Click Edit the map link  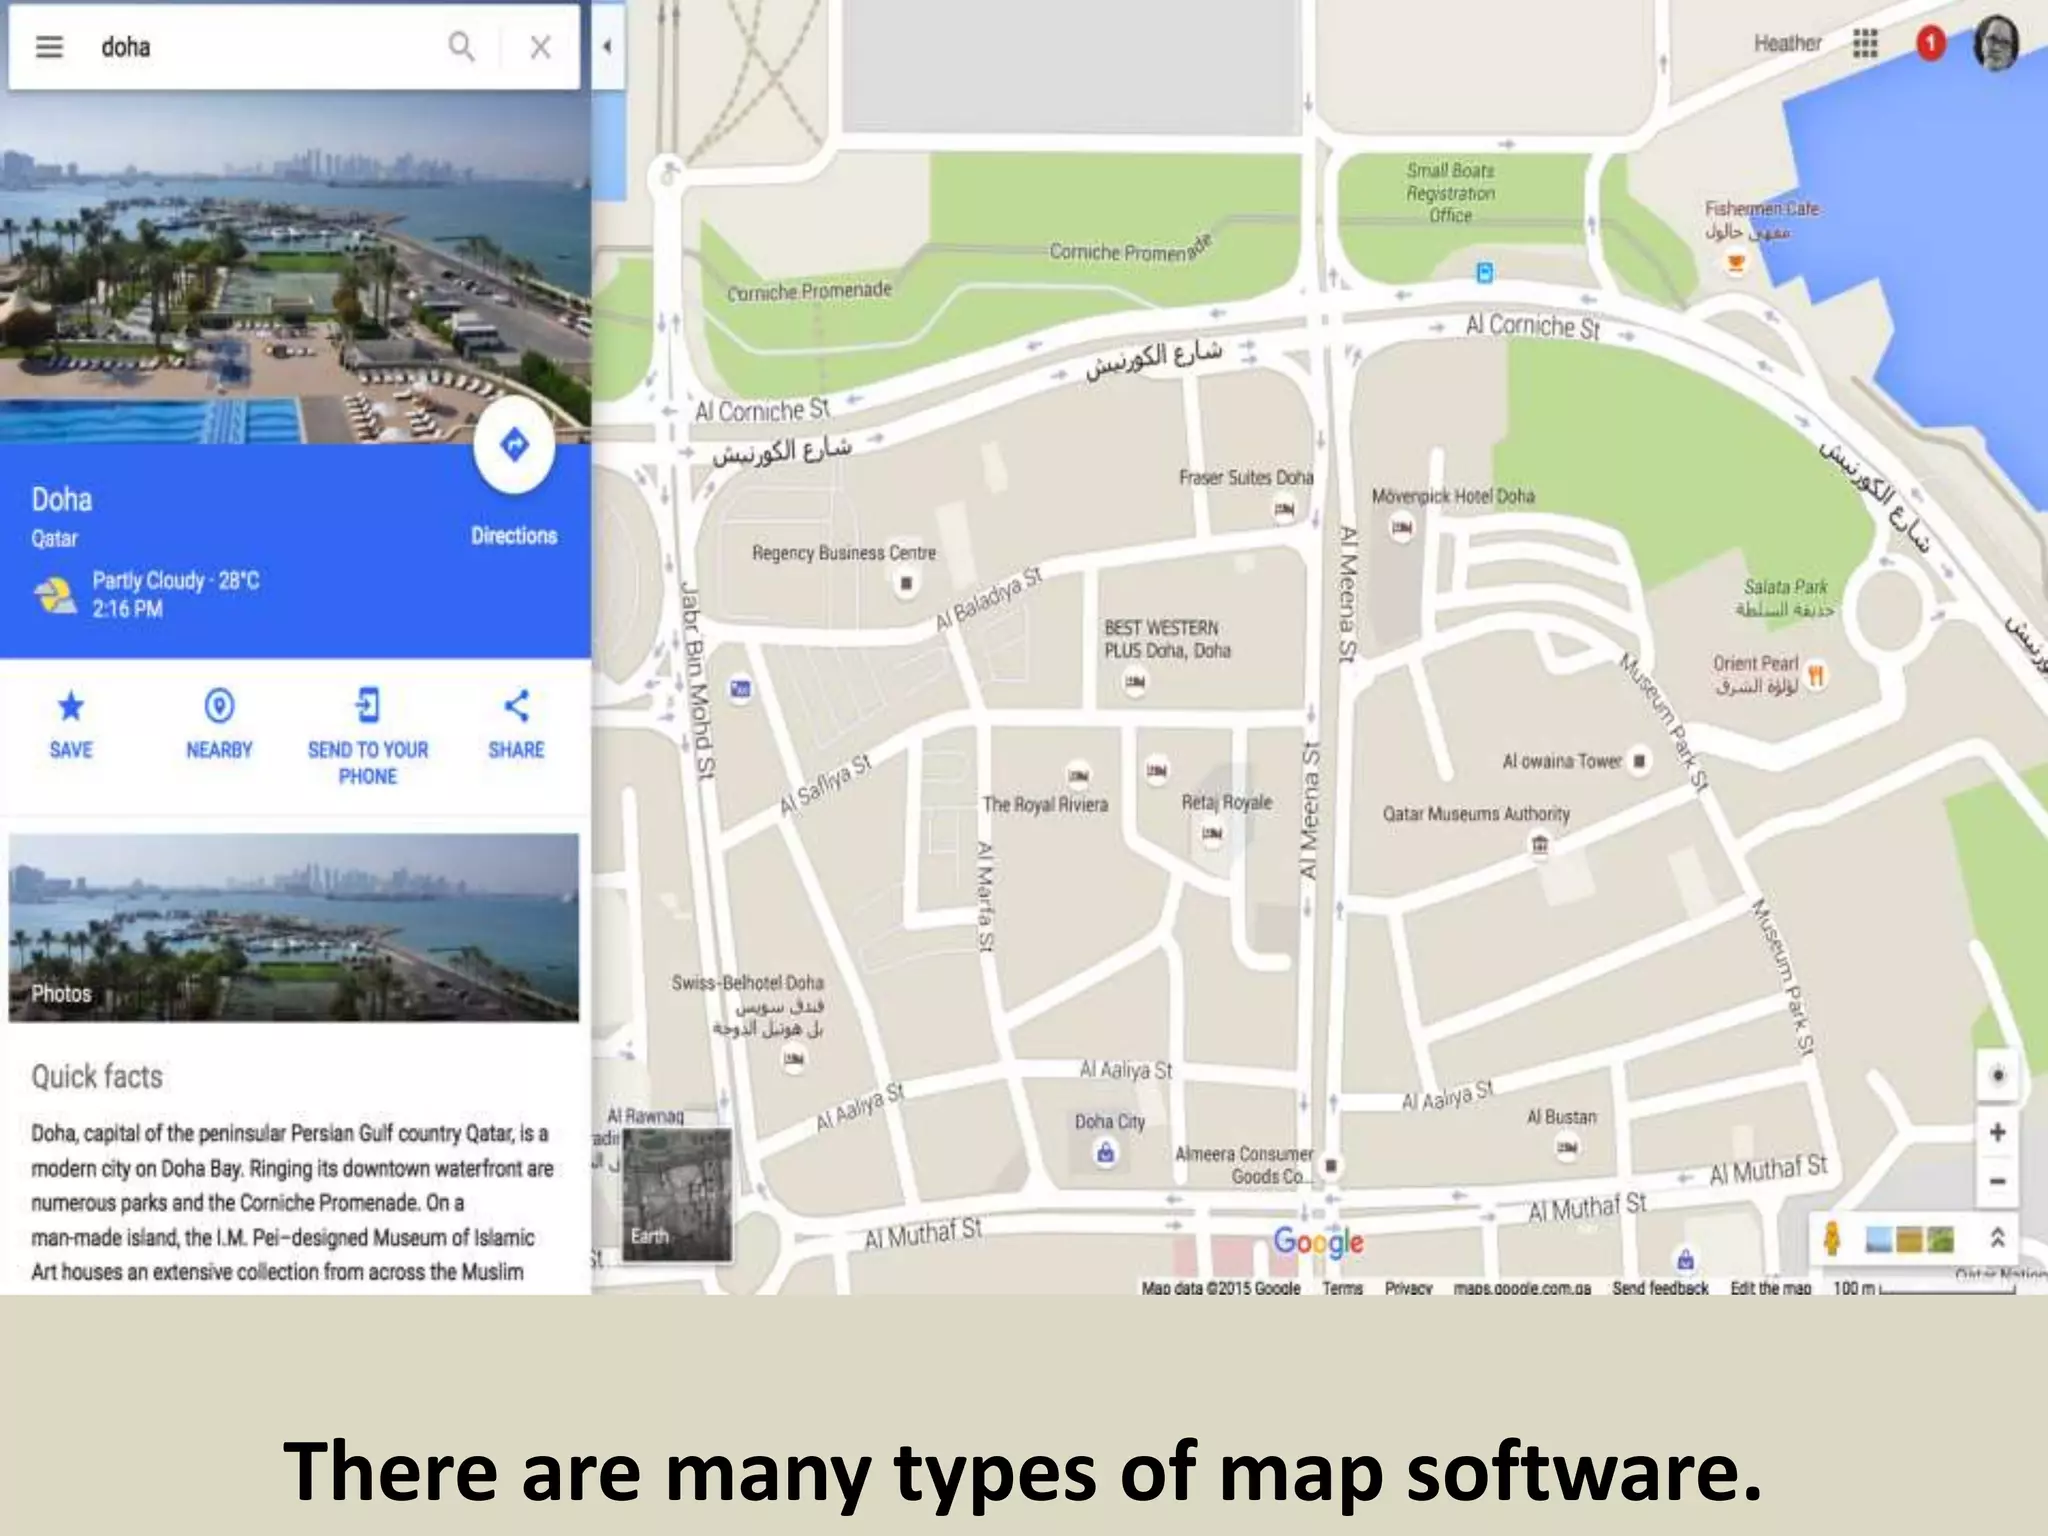click(1771, 1288)
